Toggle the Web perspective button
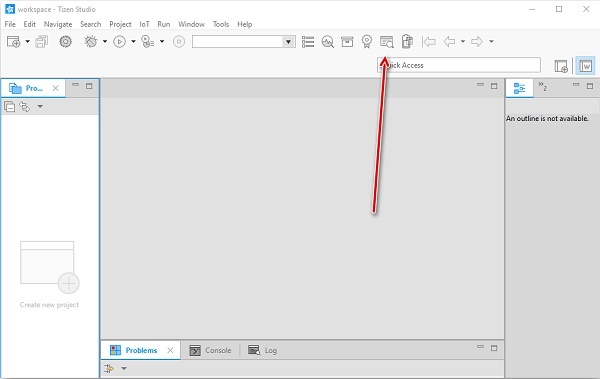Image resolution: width=600 pixels, height=379 pixels. coord(585,66)
